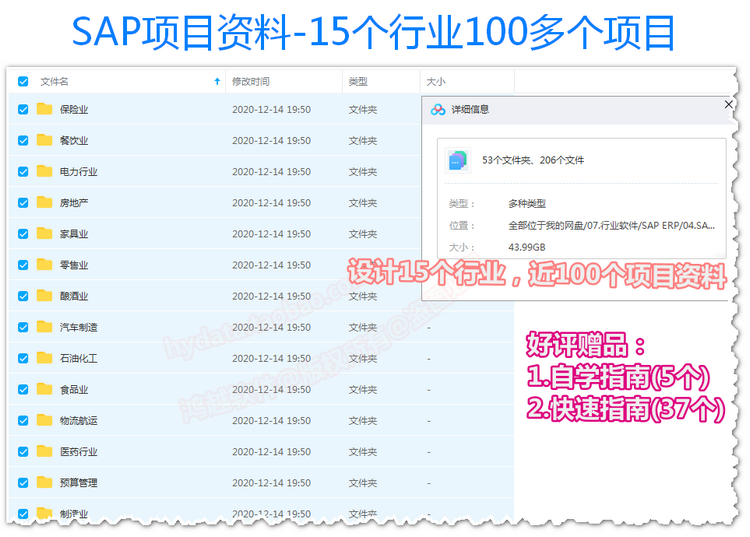Click the 53个文件夹、206个文件 summary text

(x=533, y=160)
